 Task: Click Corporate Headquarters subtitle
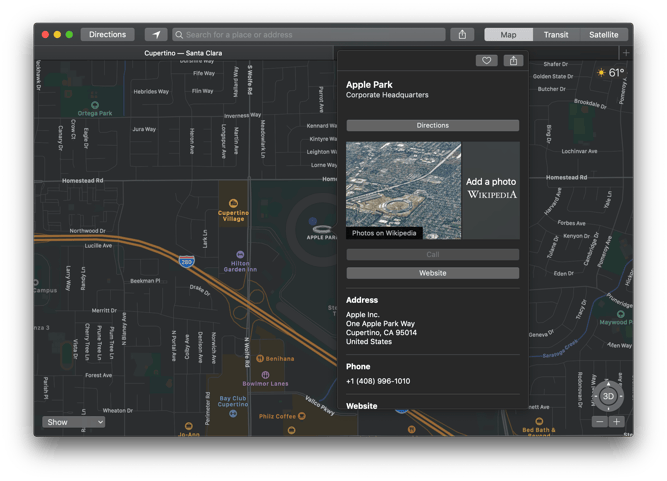point(387,95)
